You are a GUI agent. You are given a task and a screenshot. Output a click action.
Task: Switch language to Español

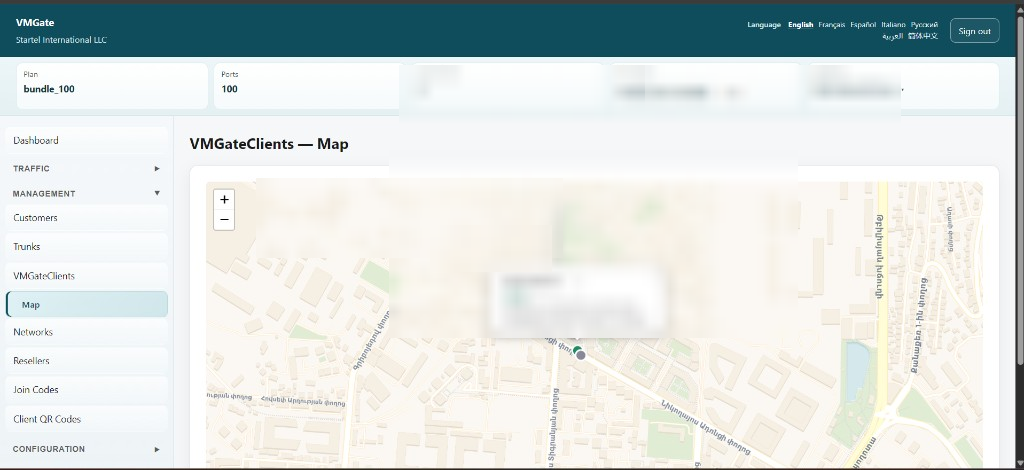coord(863,25)
